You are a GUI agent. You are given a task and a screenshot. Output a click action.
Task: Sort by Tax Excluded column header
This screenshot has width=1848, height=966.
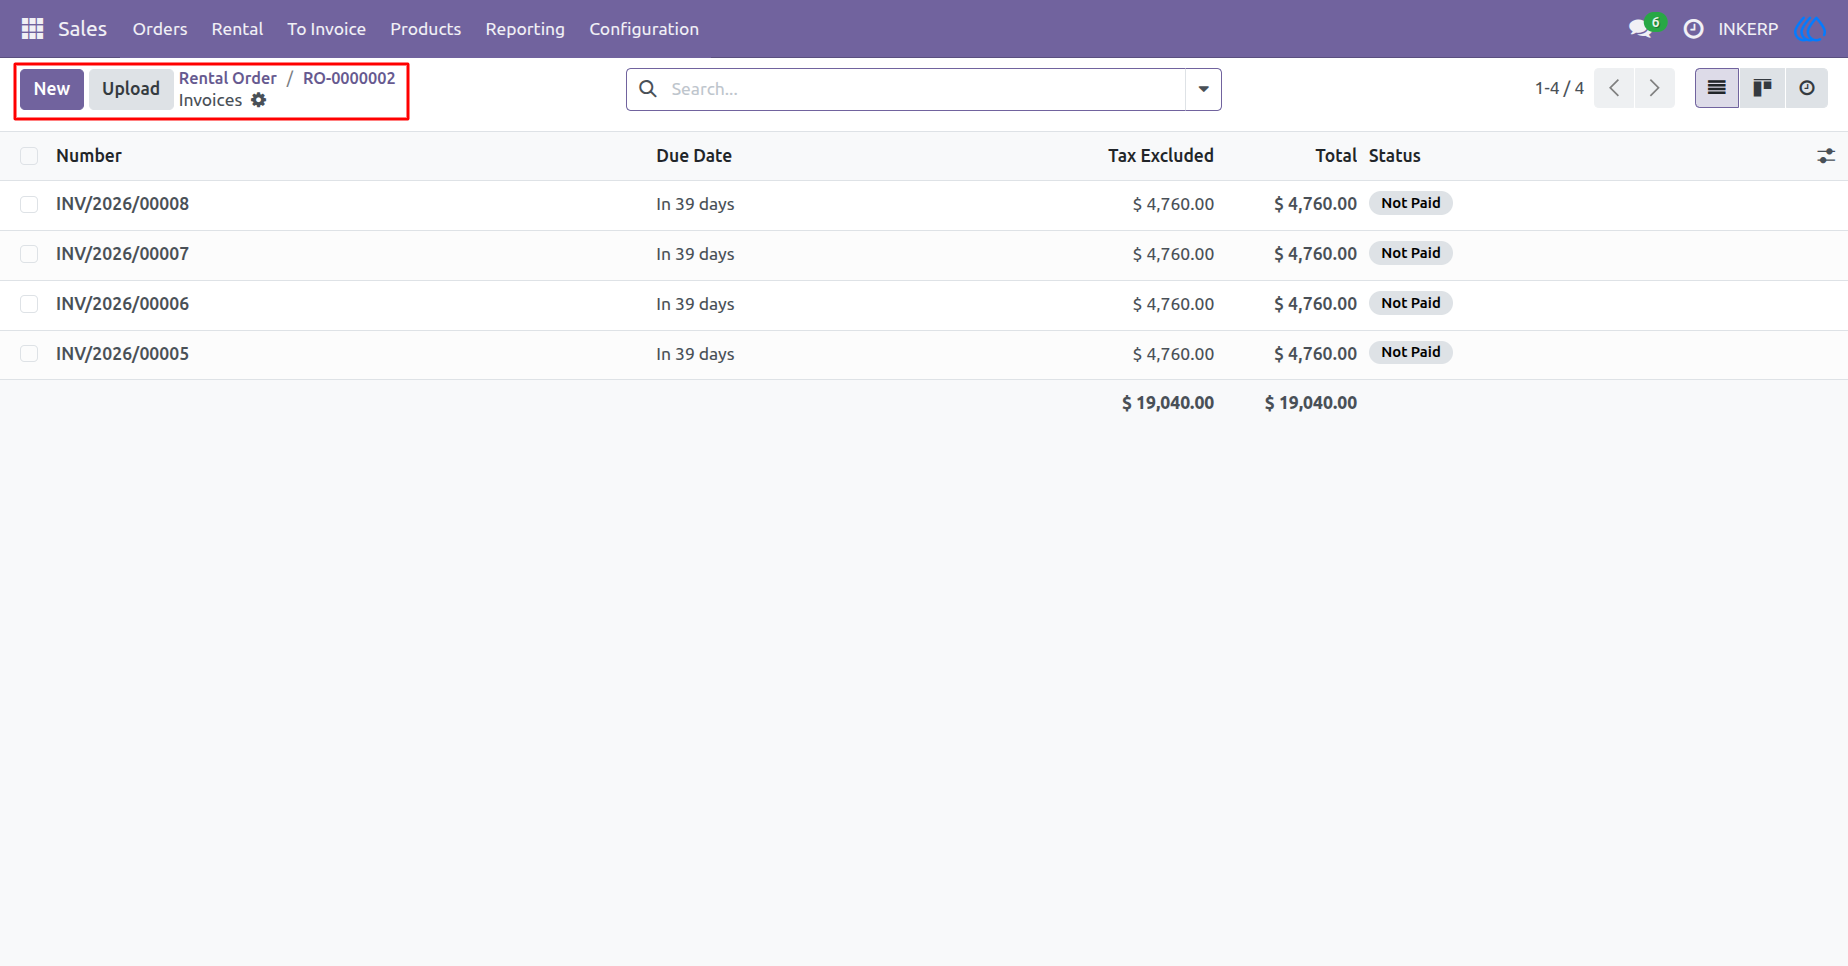(1160, 156)
